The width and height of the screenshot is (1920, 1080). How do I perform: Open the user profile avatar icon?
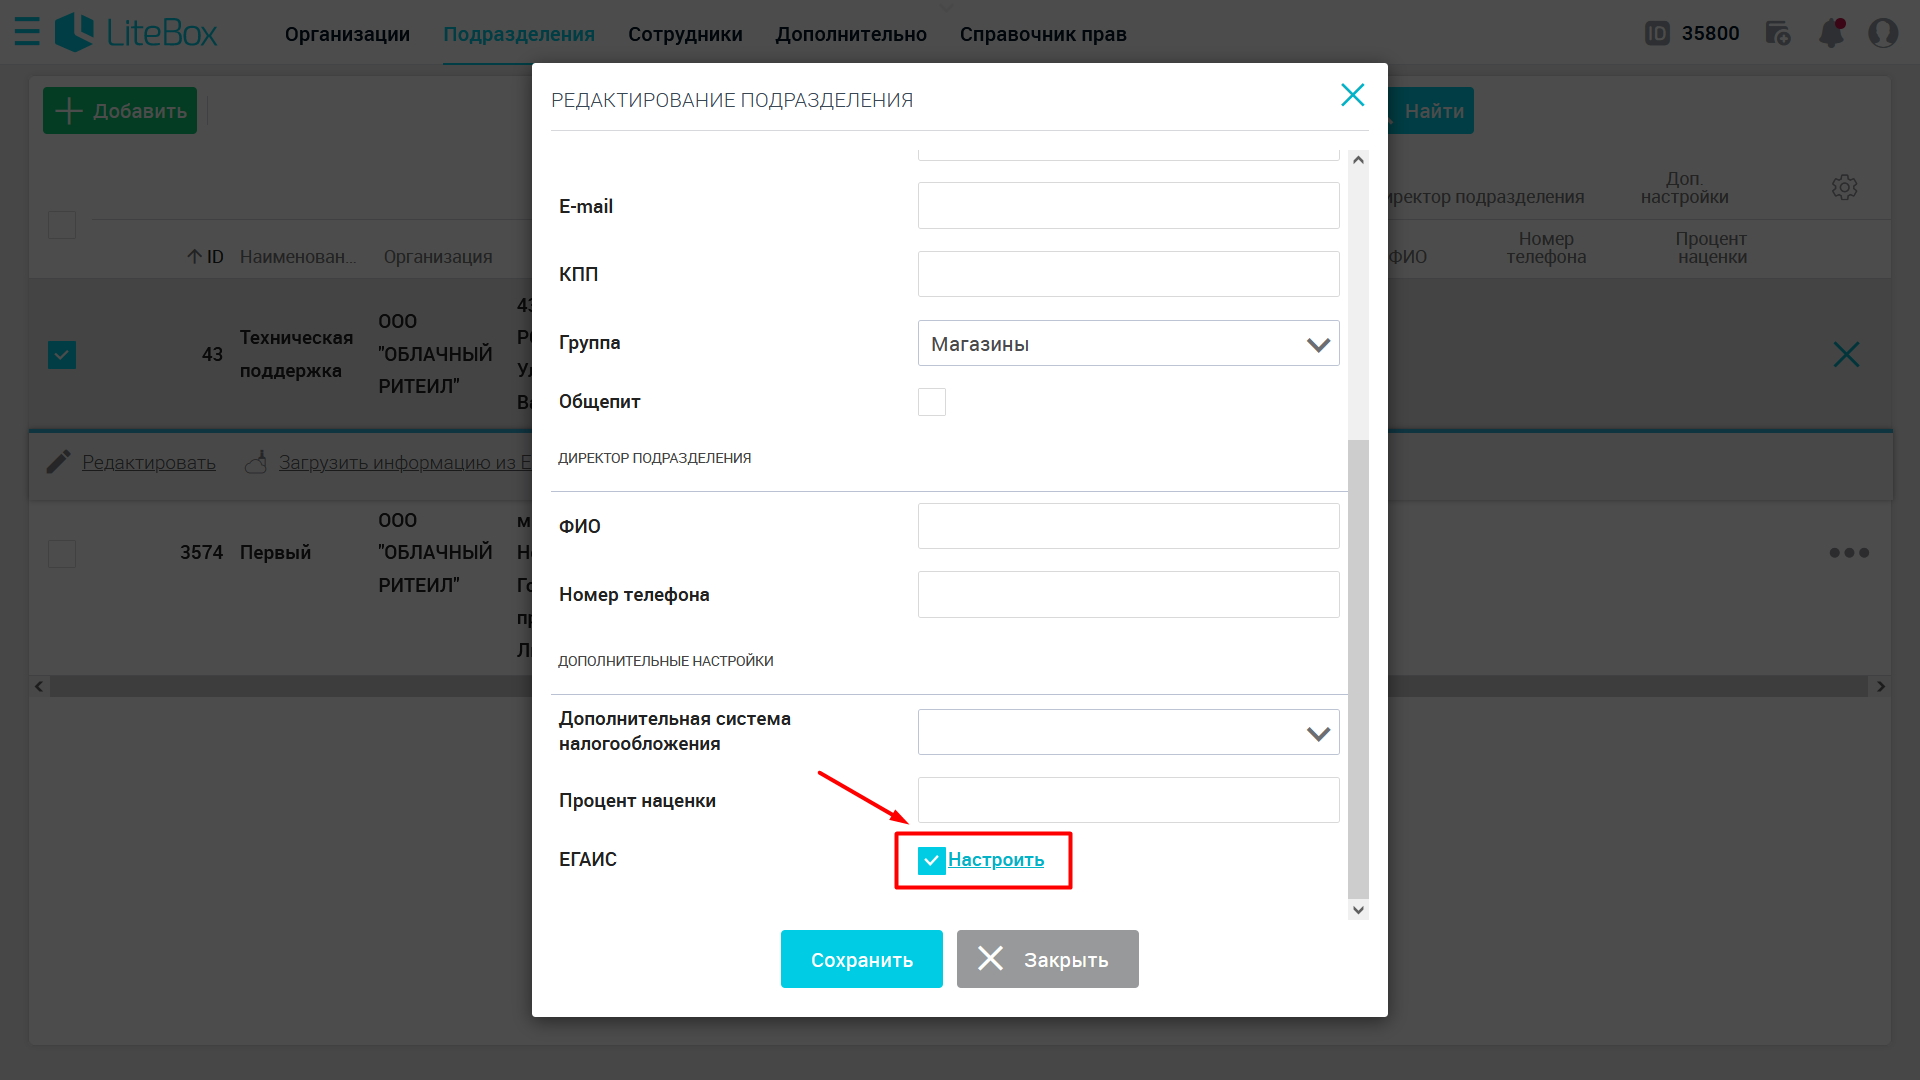click(1884, 33)
